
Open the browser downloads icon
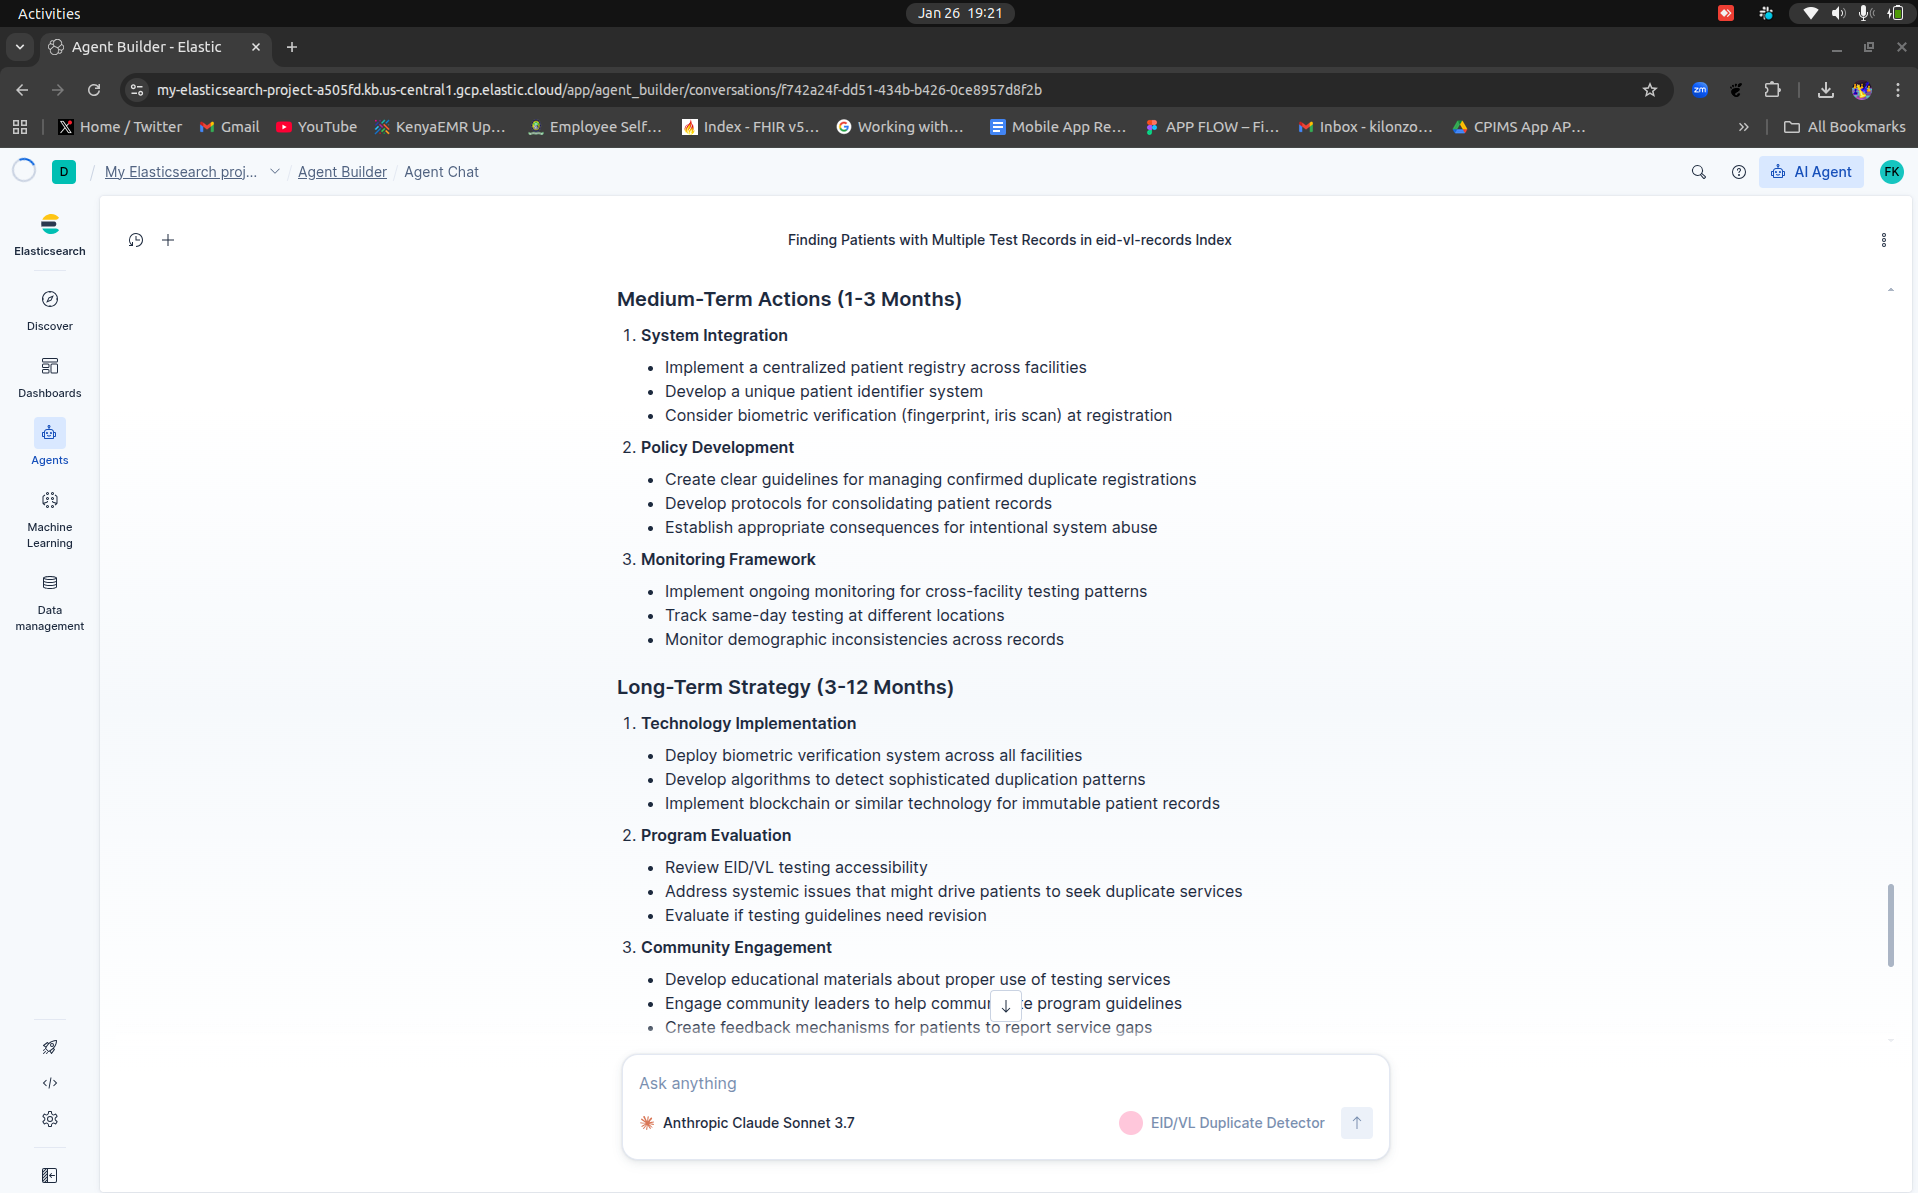click(1826, 90)
